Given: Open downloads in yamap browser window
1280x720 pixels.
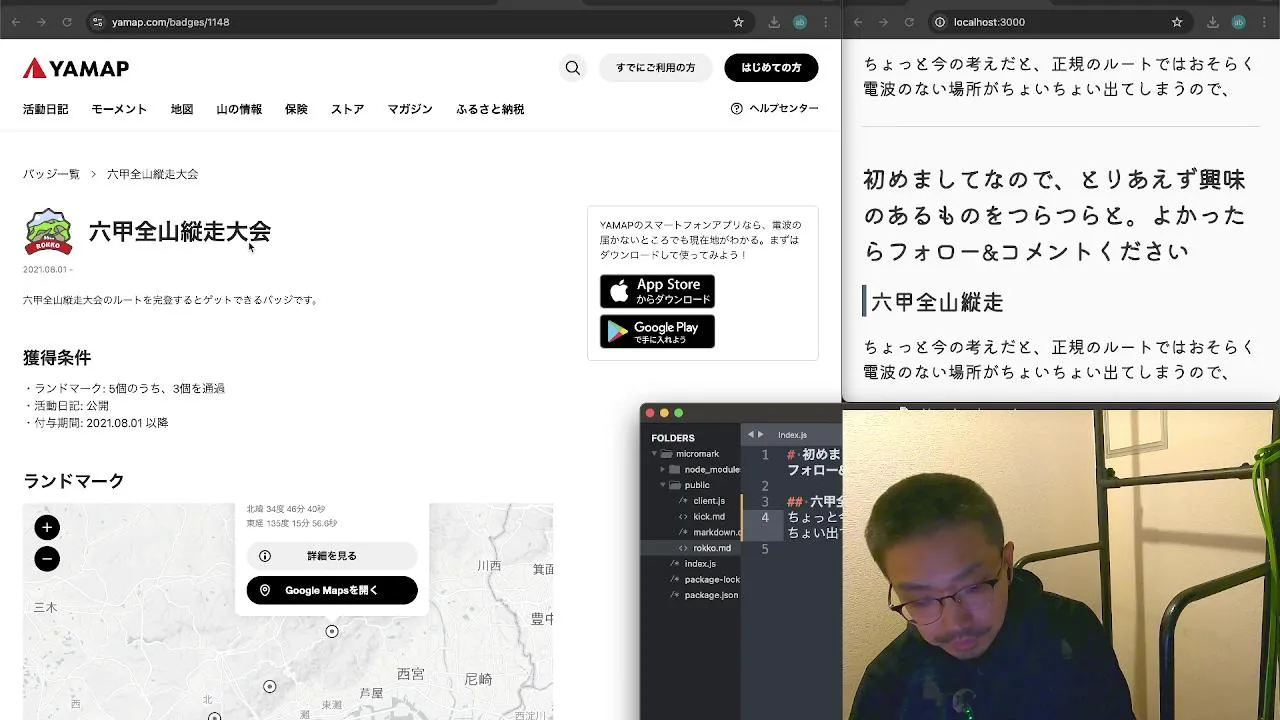Looking at the screenshot, I should 774,22.
